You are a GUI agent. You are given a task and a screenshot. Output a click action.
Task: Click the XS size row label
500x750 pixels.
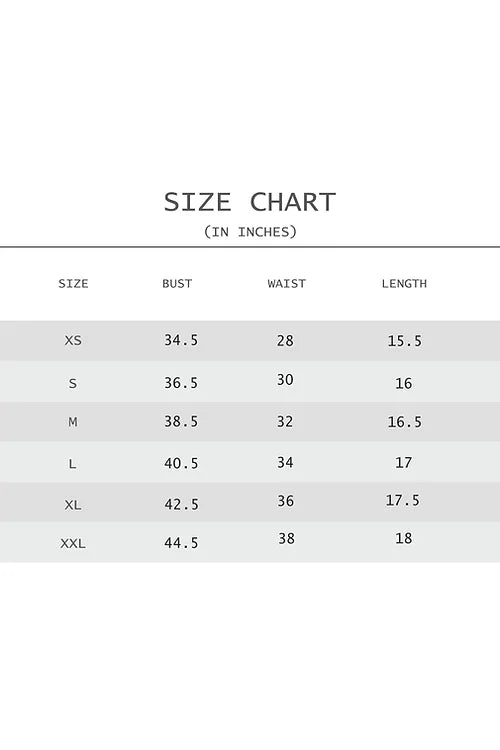click(x=73, y=341)
